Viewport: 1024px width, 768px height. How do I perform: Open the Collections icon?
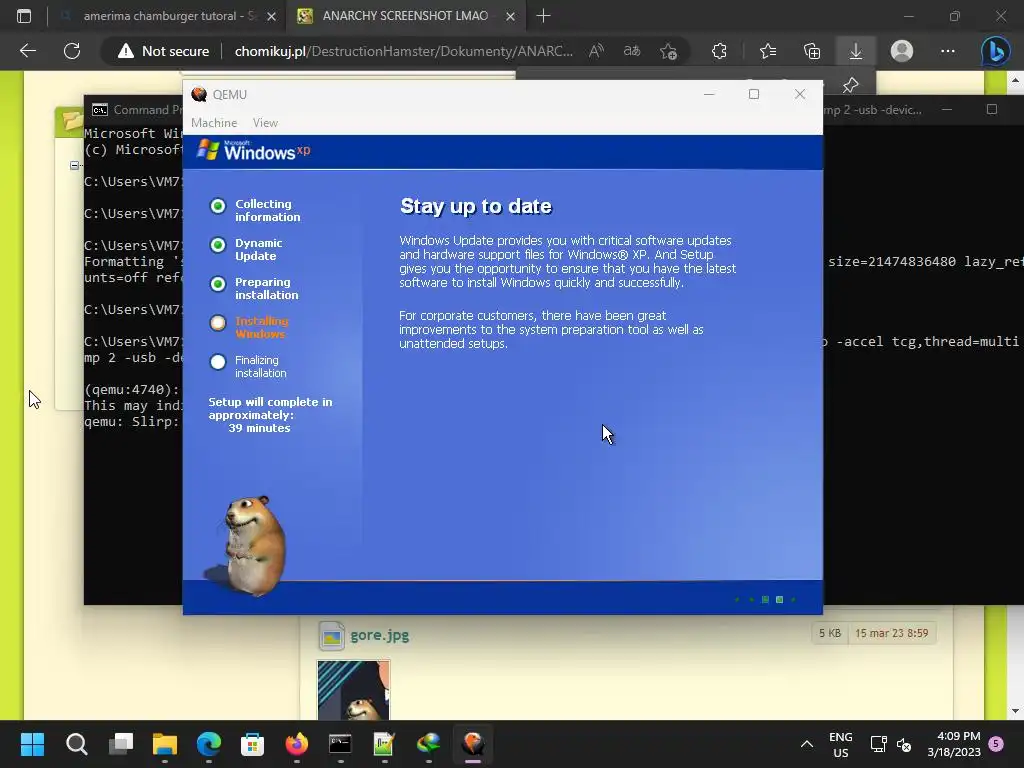812,51
